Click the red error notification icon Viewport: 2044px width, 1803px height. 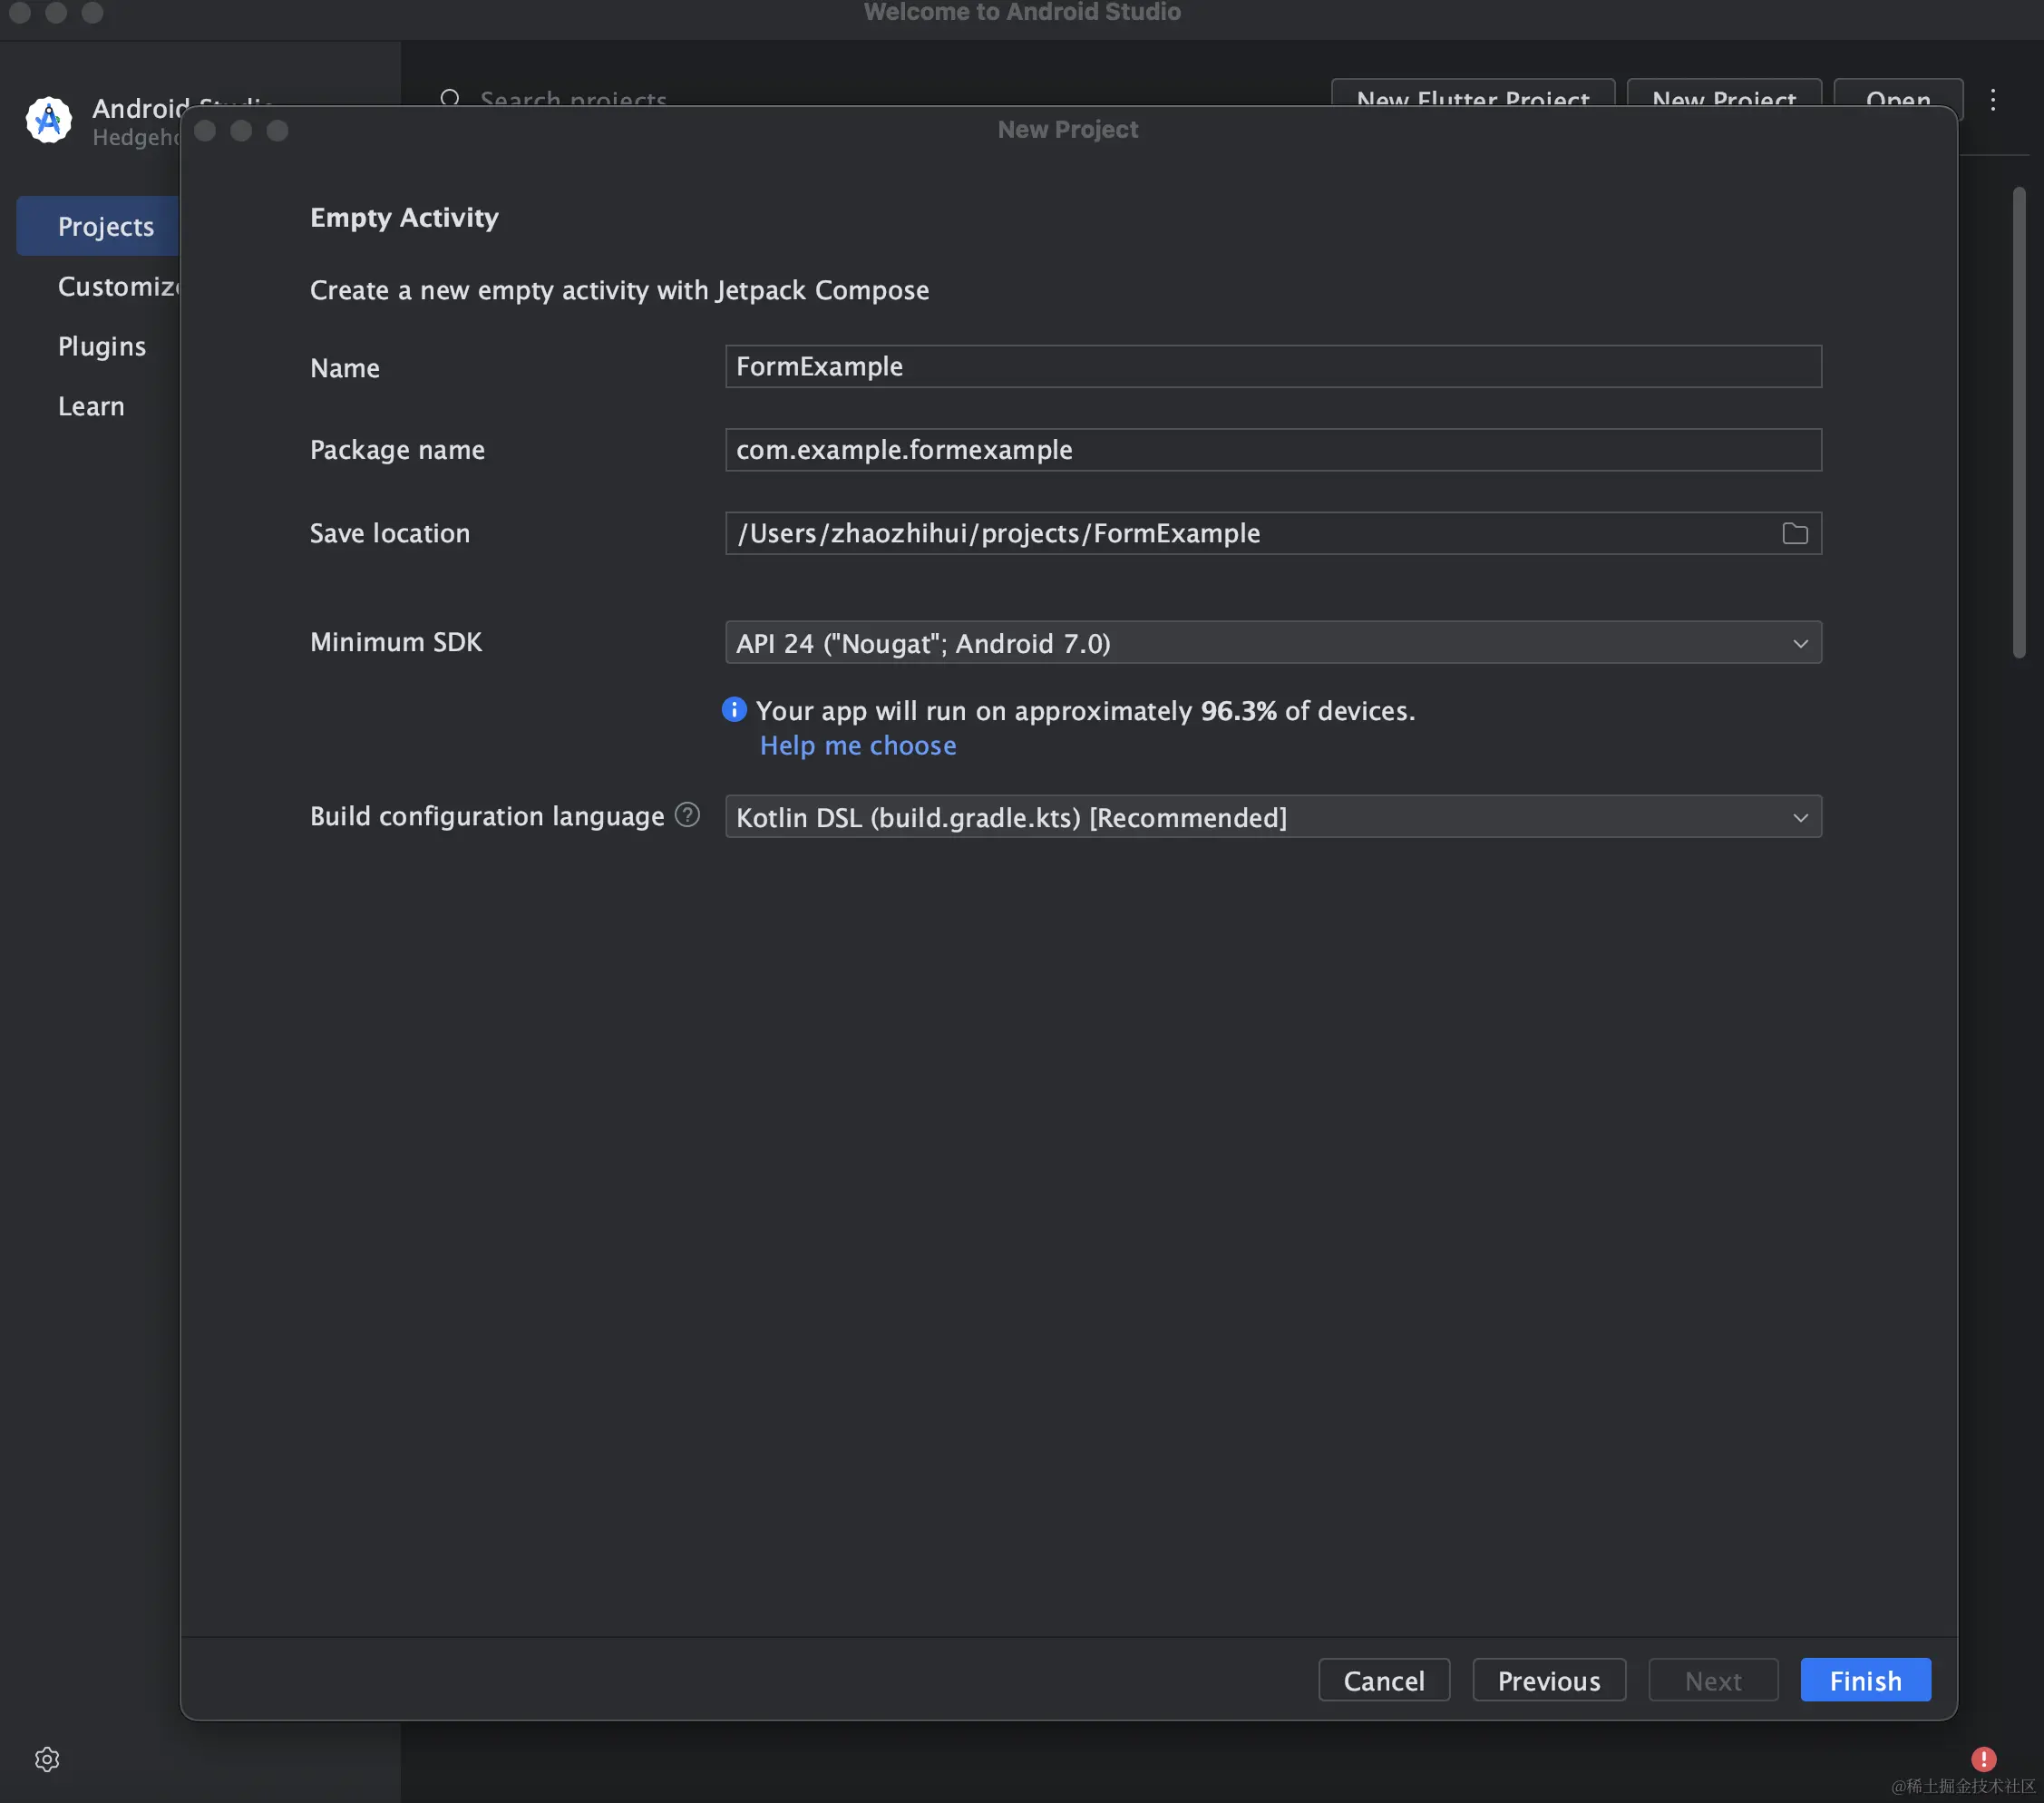pos(1984,1759)
